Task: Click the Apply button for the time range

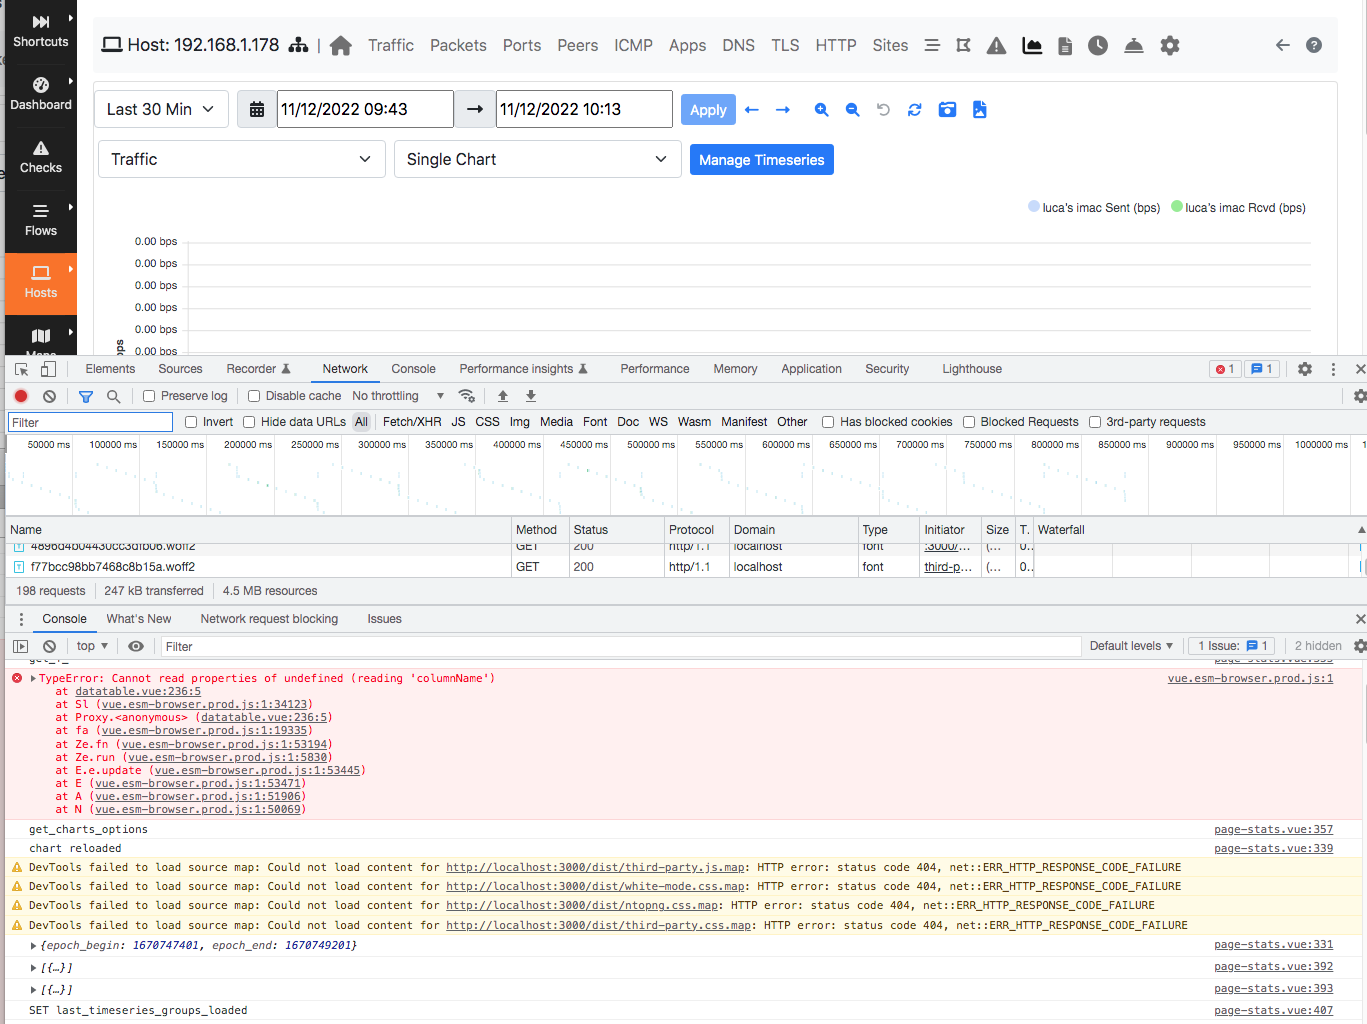Action: coord(708,109)
